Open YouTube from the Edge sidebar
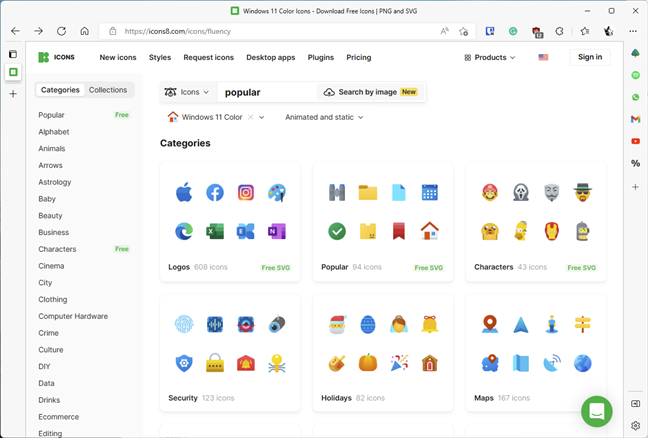The image size is (648, 438). pos(636,141)
